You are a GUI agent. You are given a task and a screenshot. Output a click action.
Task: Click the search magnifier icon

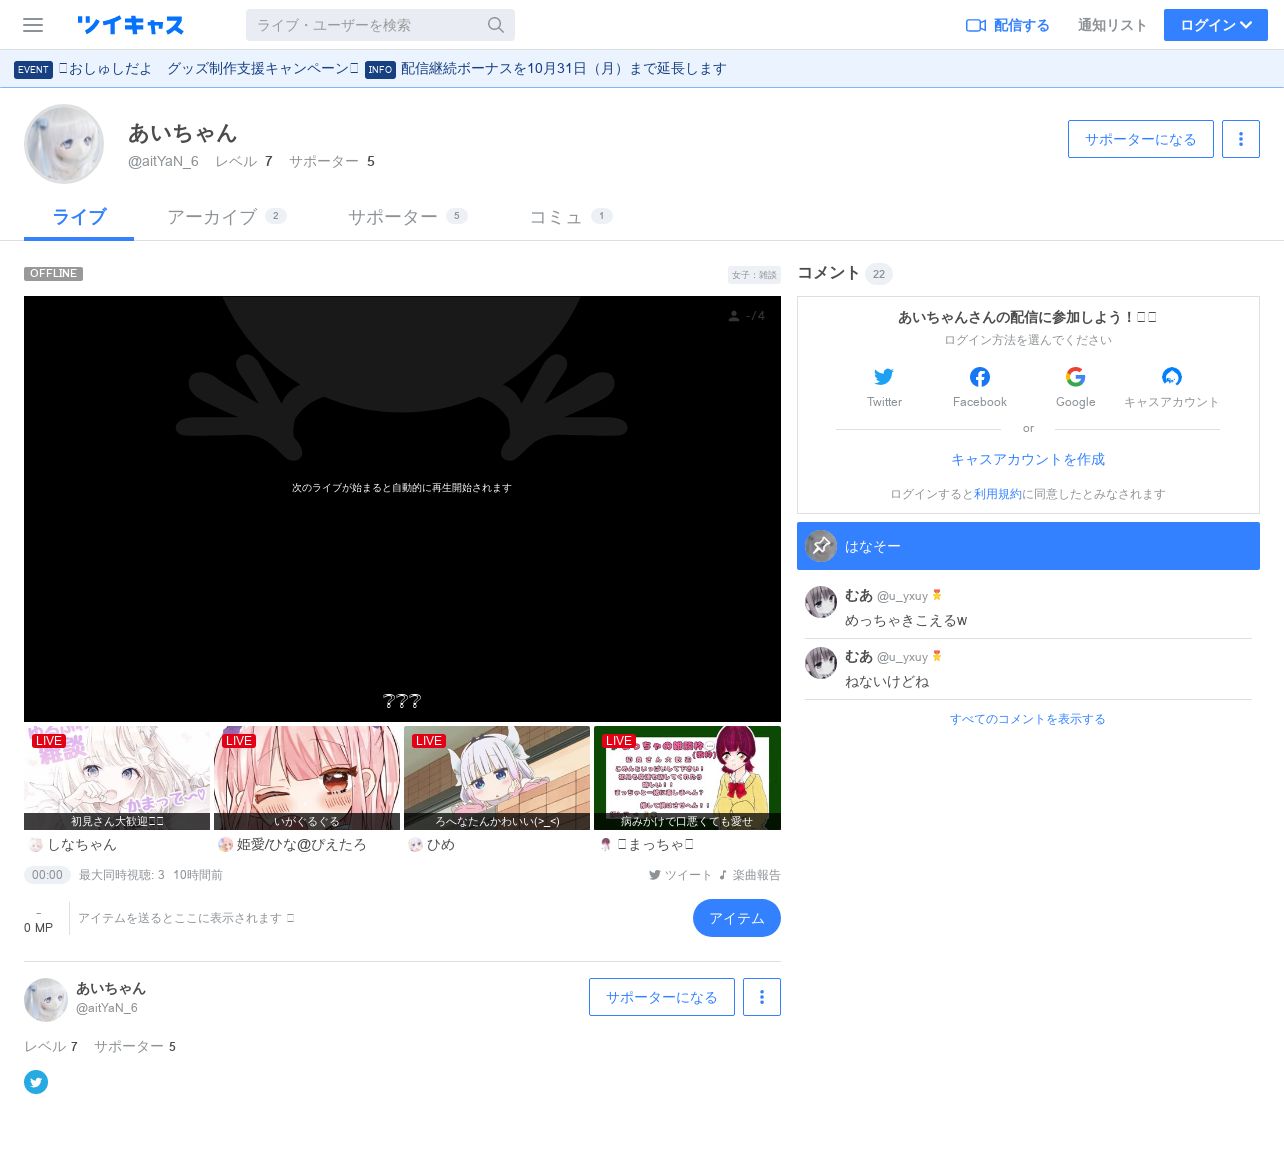coord(496,25)
